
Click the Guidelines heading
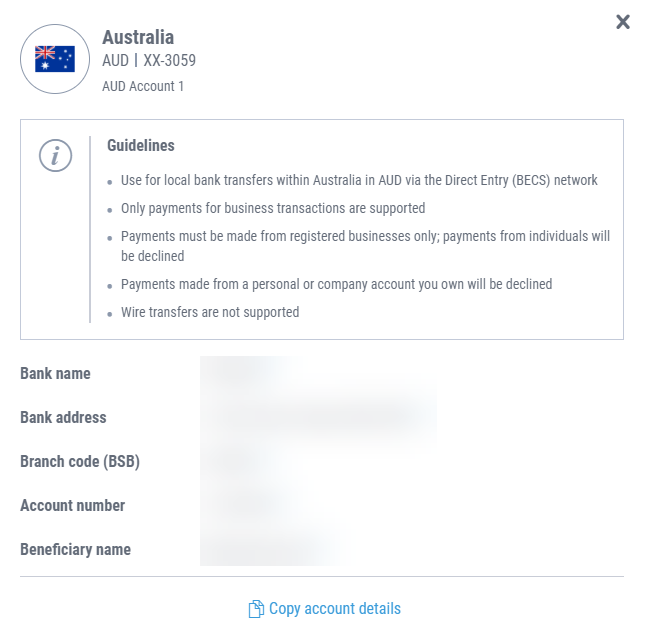[x=141, y=145]
